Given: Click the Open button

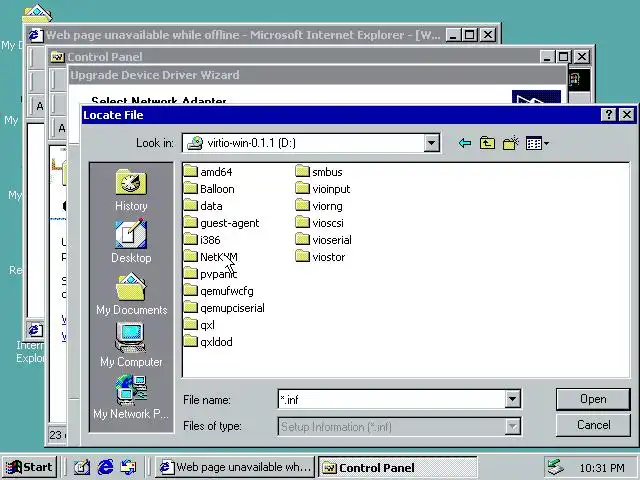Looking at the screenshot, I should point(593,399).
